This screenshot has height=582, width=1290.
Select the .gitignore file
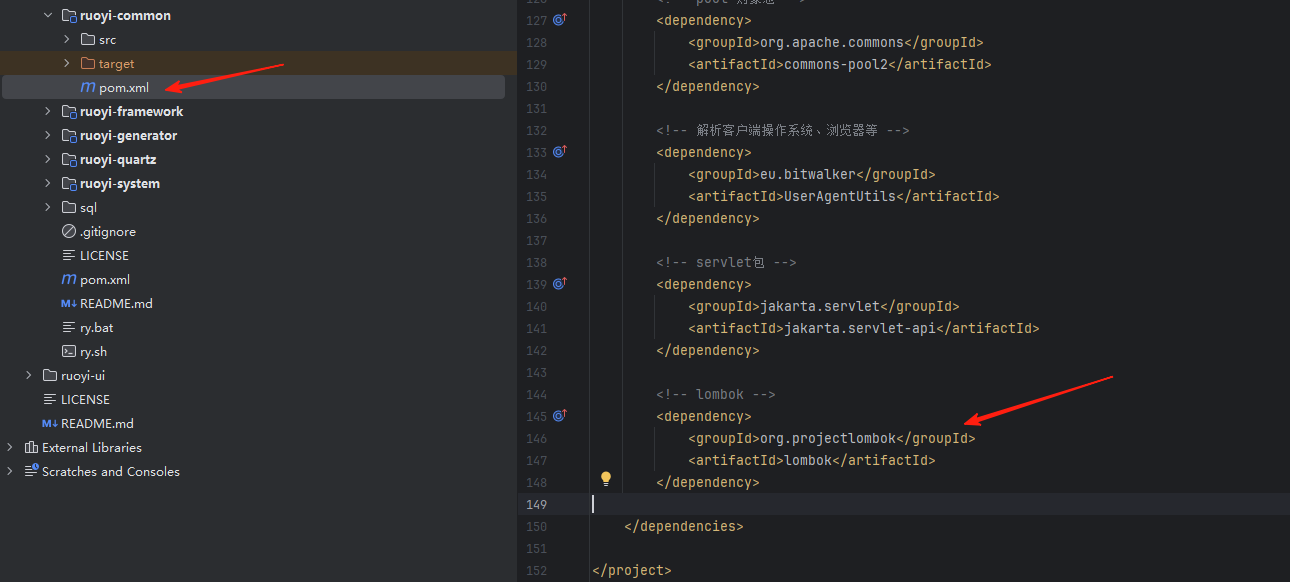[x=108, y=231]
